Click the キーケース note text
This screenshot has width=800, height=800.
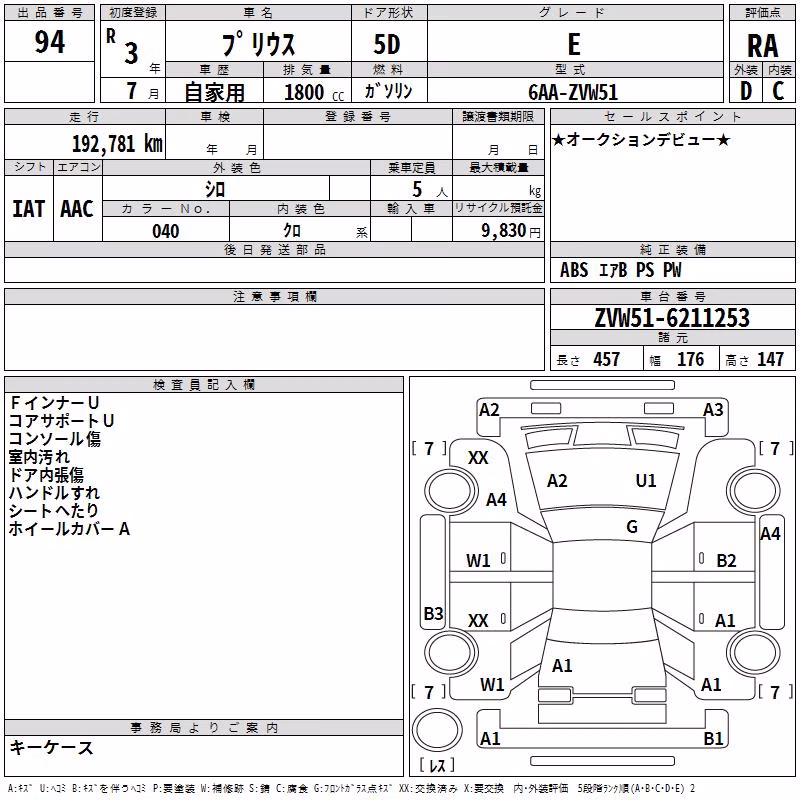click(x=51, y=747)
